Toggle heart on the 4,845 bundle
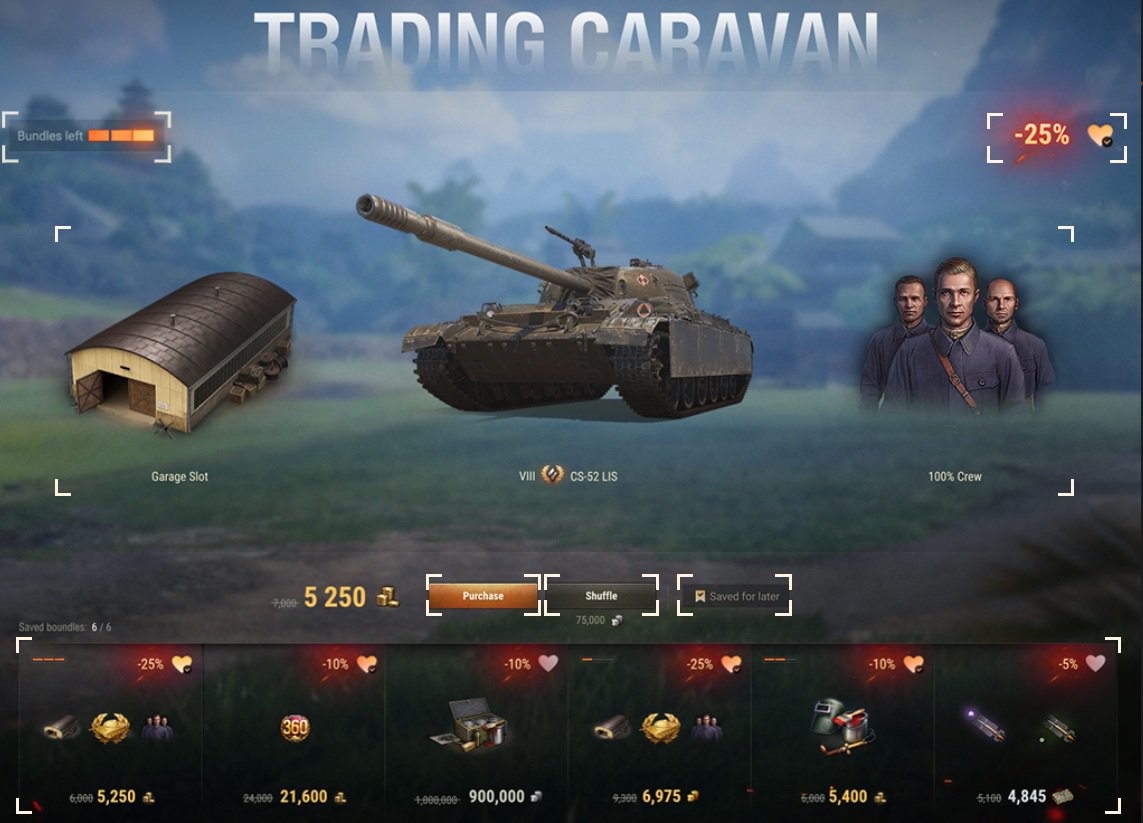The image size is (1143, 823). (x=1096, y=663)
